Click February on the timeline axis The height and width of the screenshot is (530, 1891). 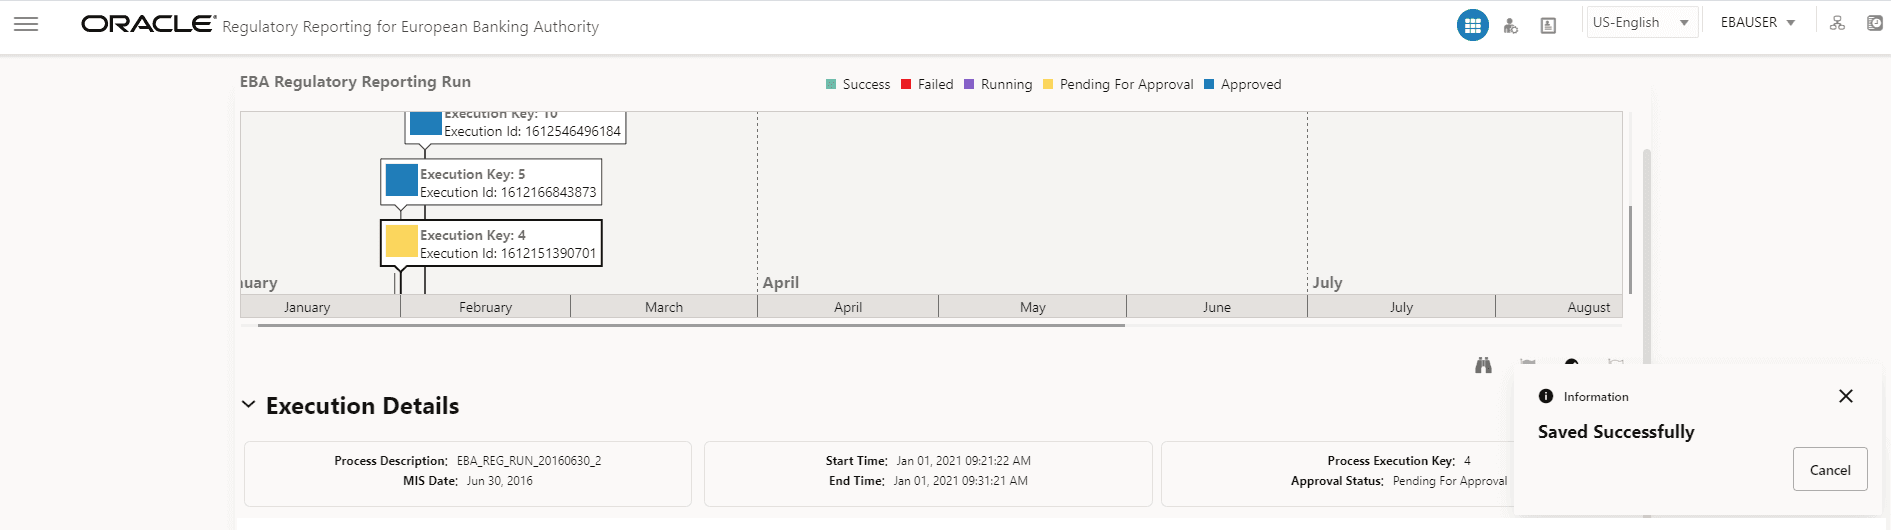click(x=485, y=307)
